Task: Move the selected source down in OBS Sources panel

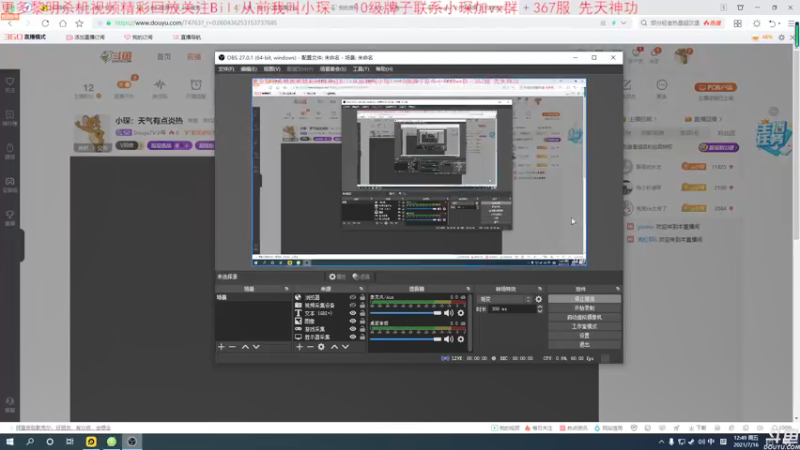Action: pos(345,347)
